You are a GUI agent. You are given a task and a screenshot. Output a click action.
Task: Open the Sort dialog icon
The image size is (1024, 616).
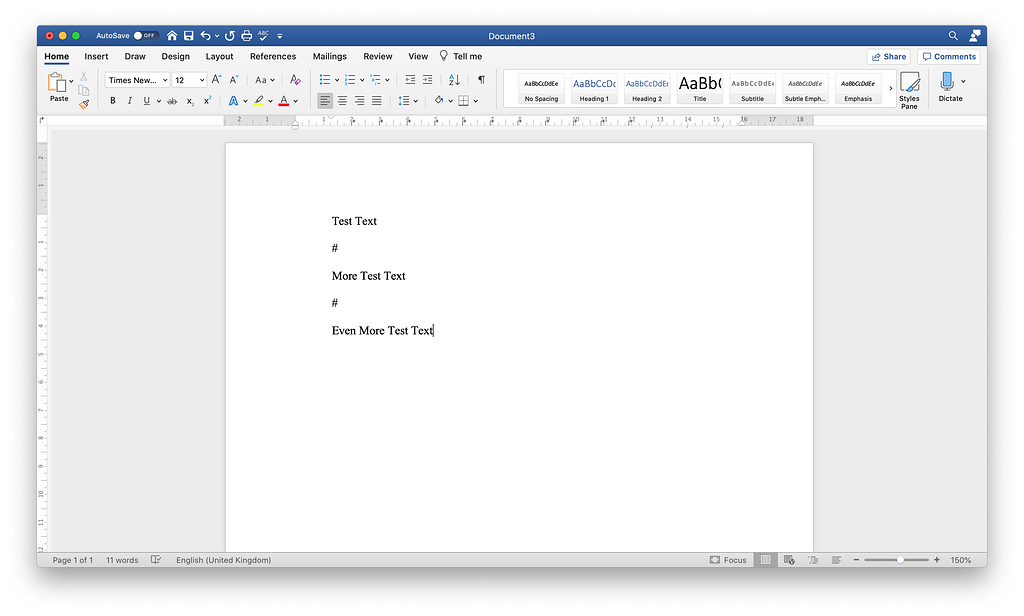click(453, 79)
